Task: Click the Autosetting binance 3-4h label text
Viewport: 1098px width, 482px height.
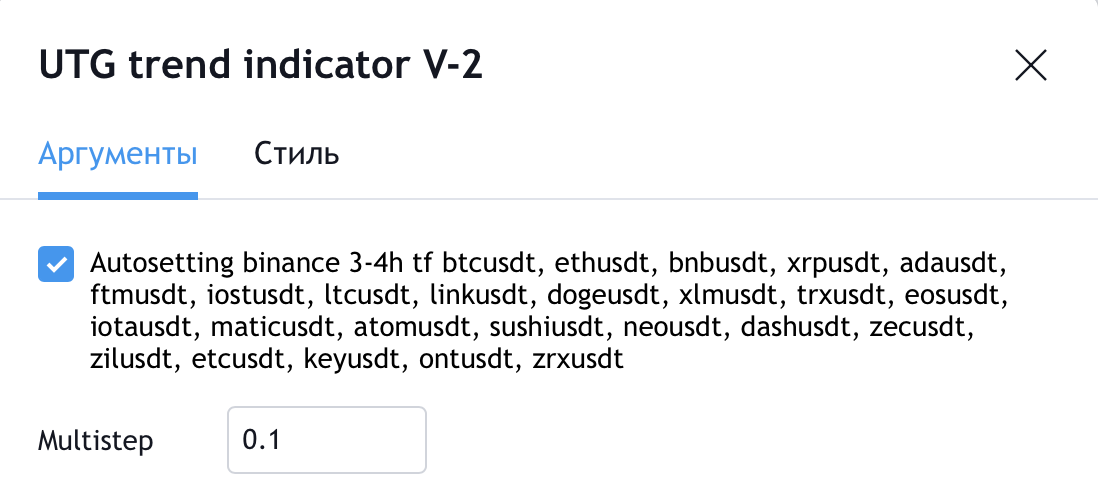Action: pos(549,312)
